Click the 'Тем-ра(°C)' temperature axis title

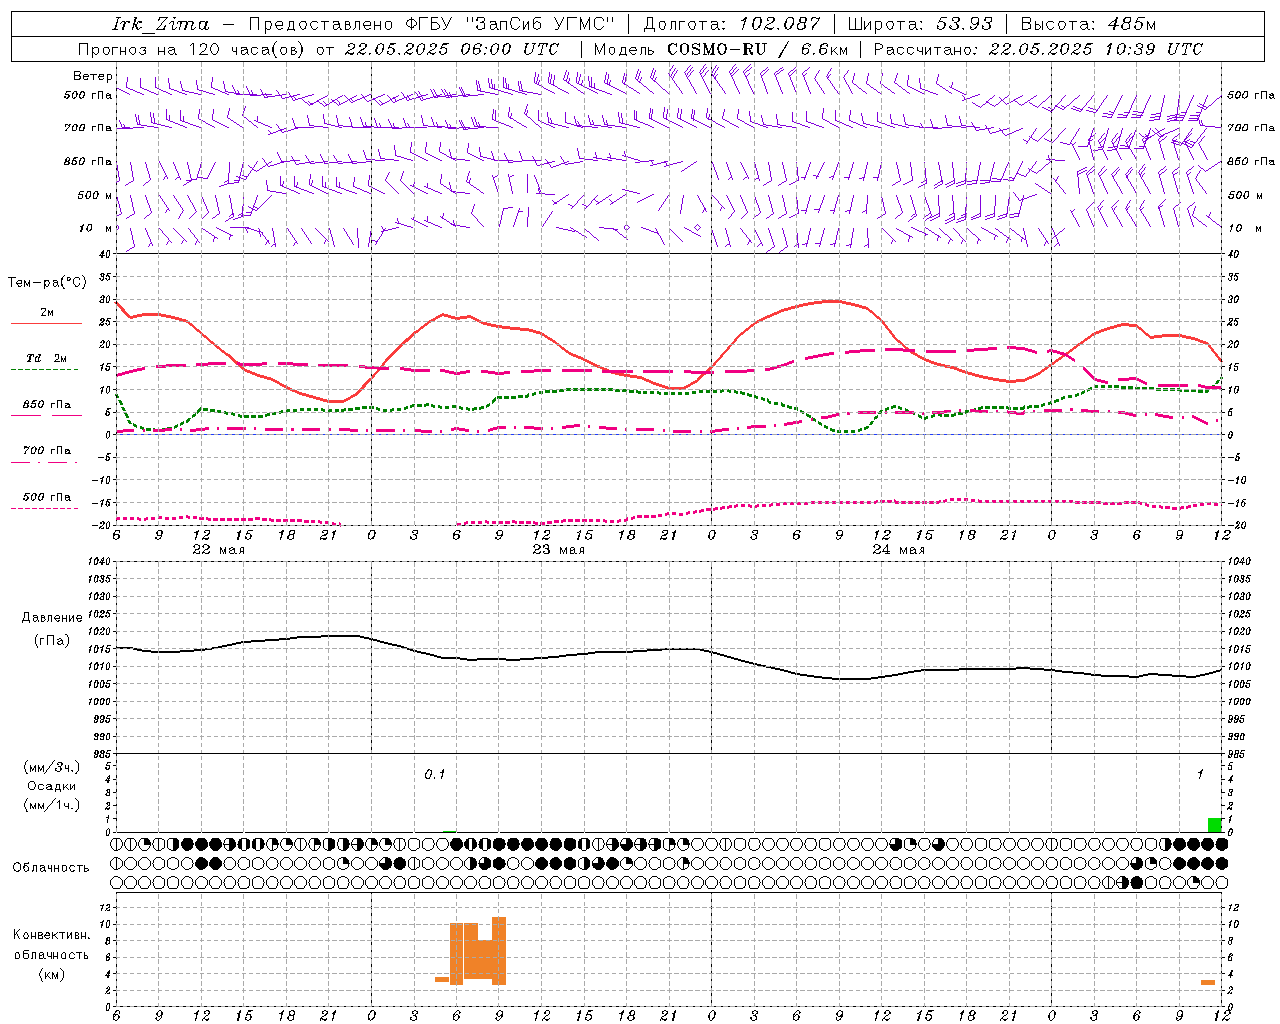tap(47, 282)
